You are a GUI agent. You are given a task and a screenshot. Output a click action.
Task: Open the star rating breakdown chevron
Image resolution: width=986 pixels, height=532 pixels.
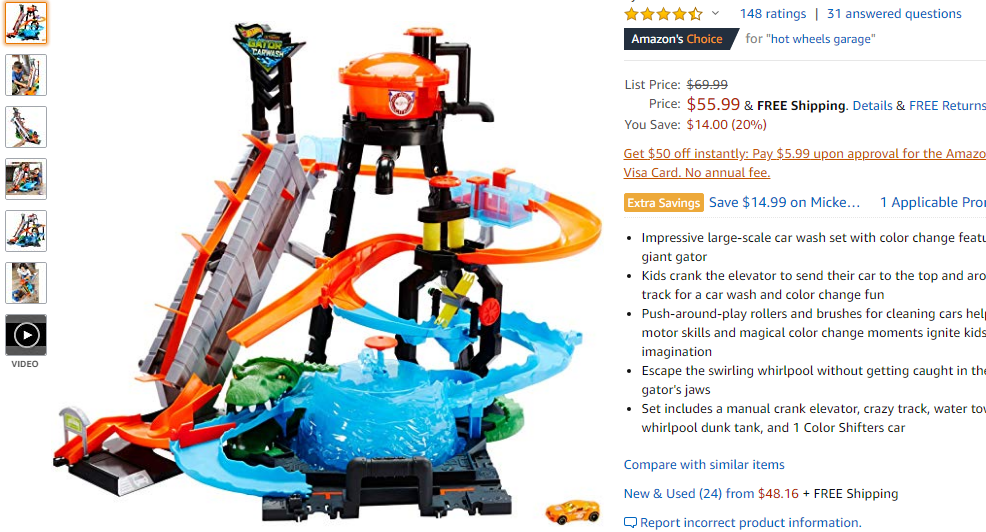pyautogui.click(x=715, y=13)
